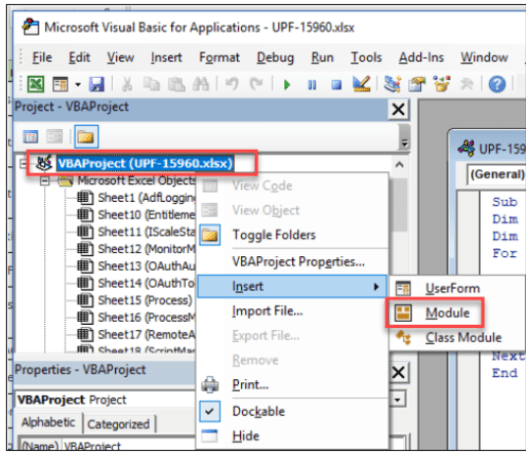Click the Find binoculars icon
Viewport: 526px width, 455px height.
tap(201, 84)
